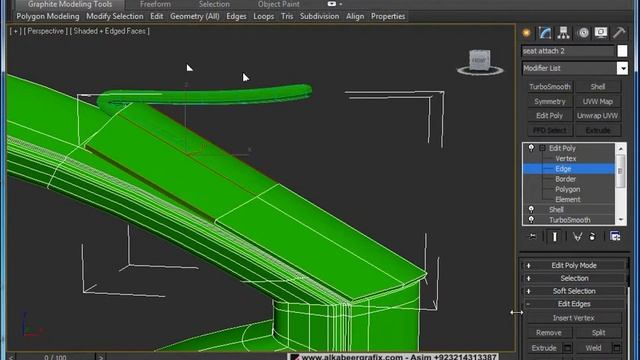Screen dimensions: 640x360
Task: Click the TurboSmooth modifier button
Action: [x=549, y=87]
